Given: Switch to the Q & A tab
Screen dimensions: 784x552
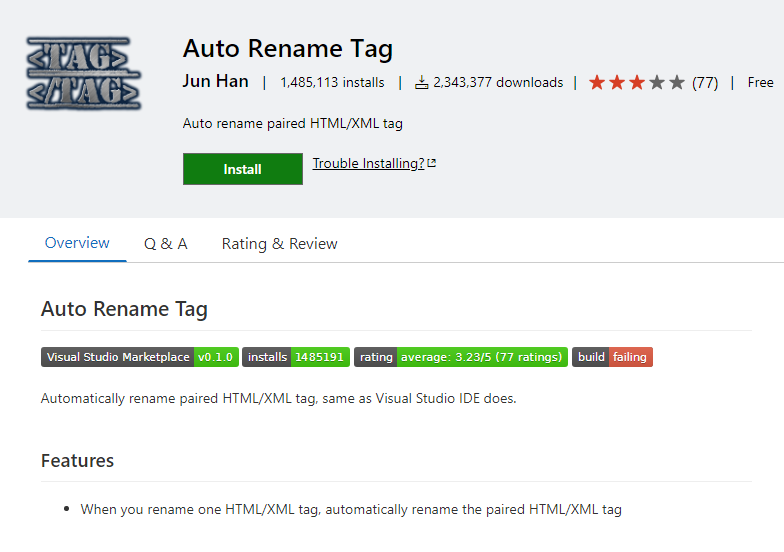Looking at the screenshot, I should [x=166, y=244].
